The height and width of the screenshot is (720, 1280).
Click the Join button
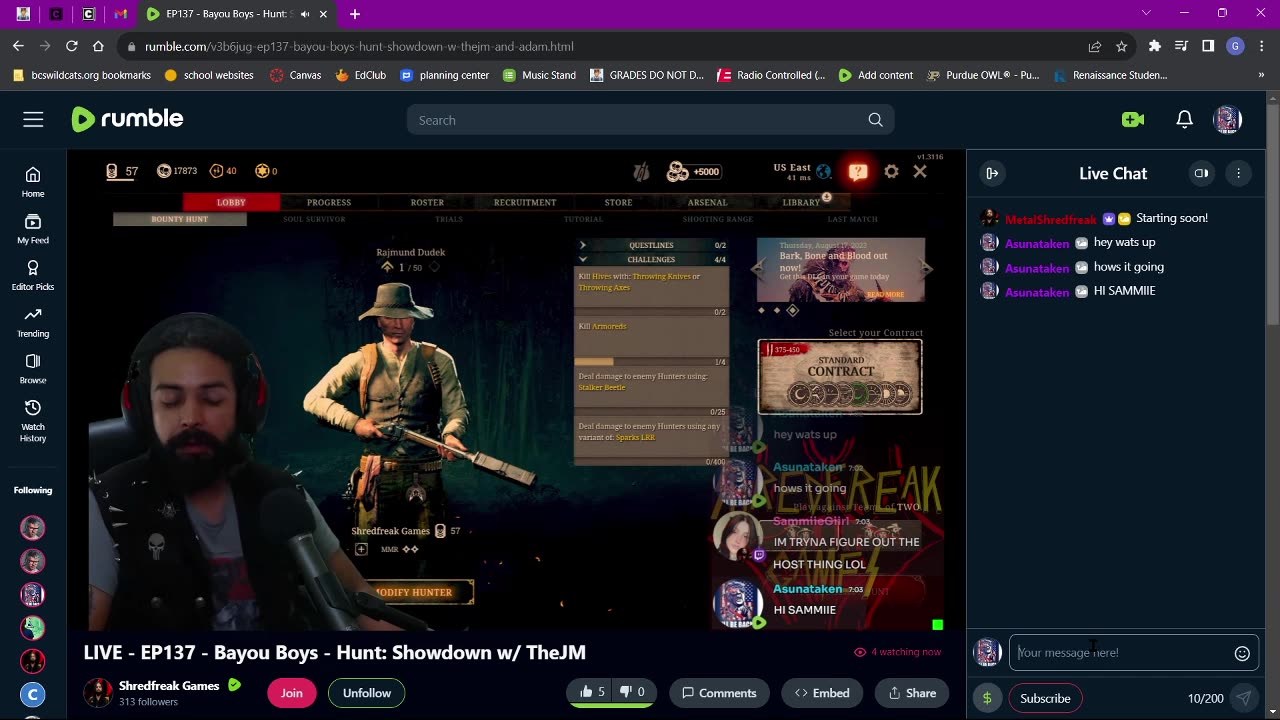point(292,693)
